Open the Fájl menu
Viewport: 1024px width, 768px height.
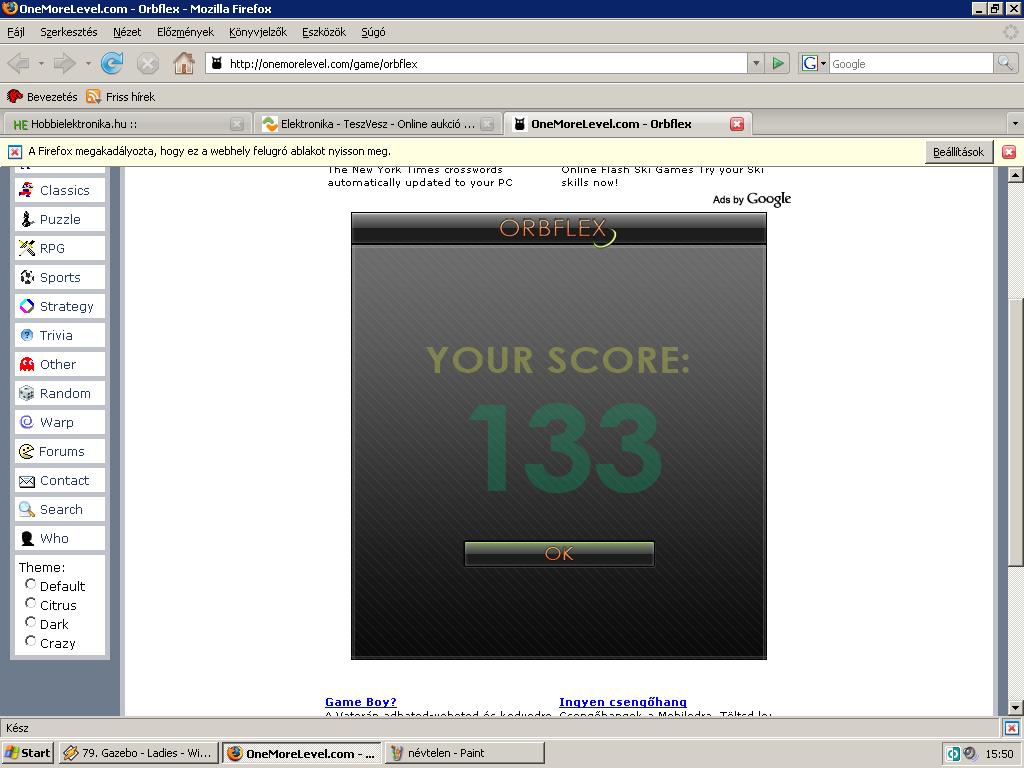[16, 32]
